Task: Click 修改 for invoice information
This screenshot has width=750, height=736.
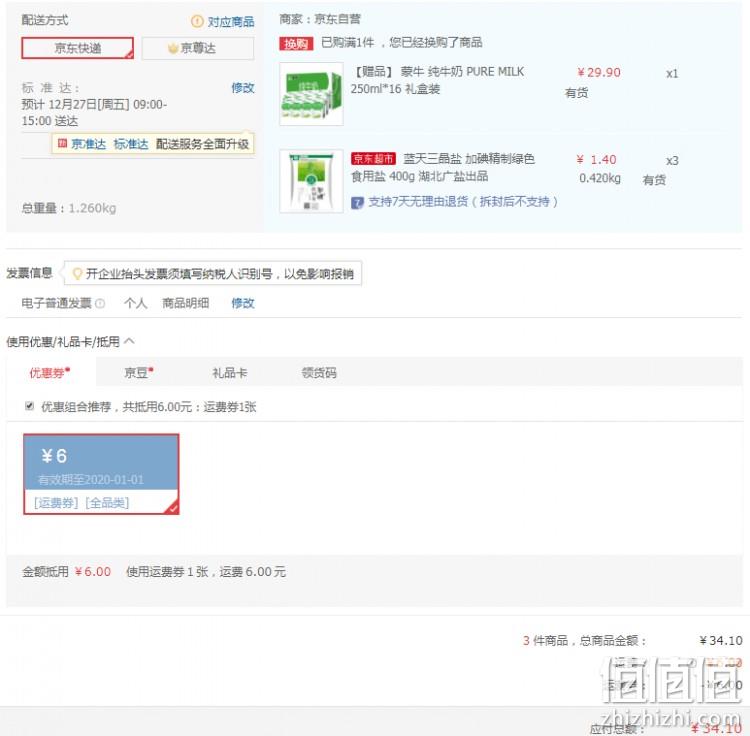Action: coord(243,303)
